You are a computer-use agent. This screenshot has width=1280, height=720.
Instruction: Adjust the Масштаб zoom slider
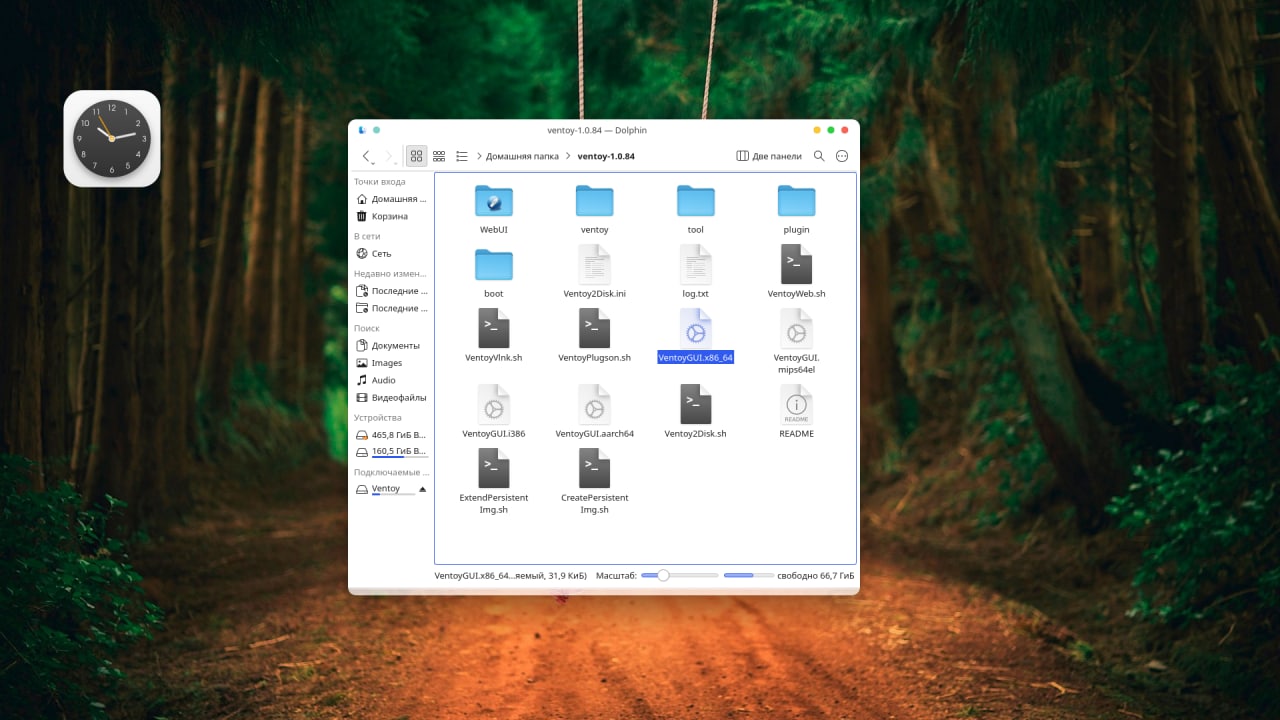680,576
